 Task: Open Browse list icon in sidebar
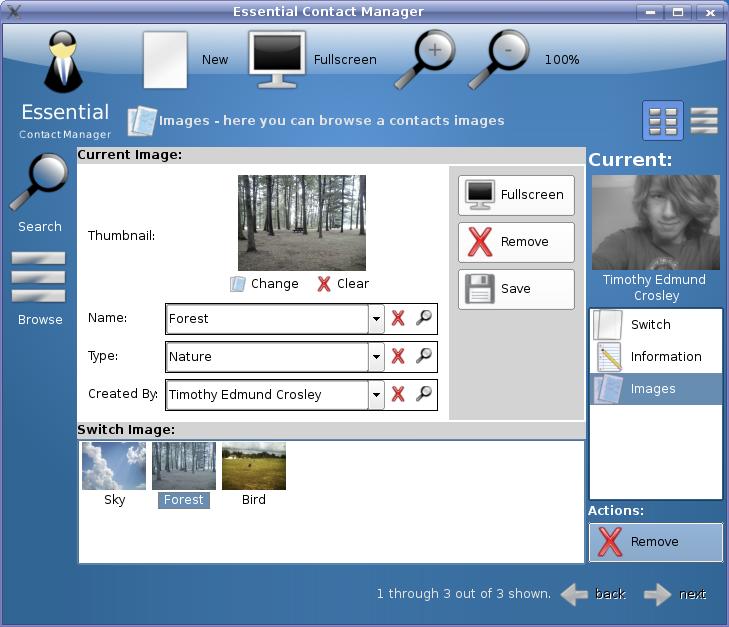[38, 277]
